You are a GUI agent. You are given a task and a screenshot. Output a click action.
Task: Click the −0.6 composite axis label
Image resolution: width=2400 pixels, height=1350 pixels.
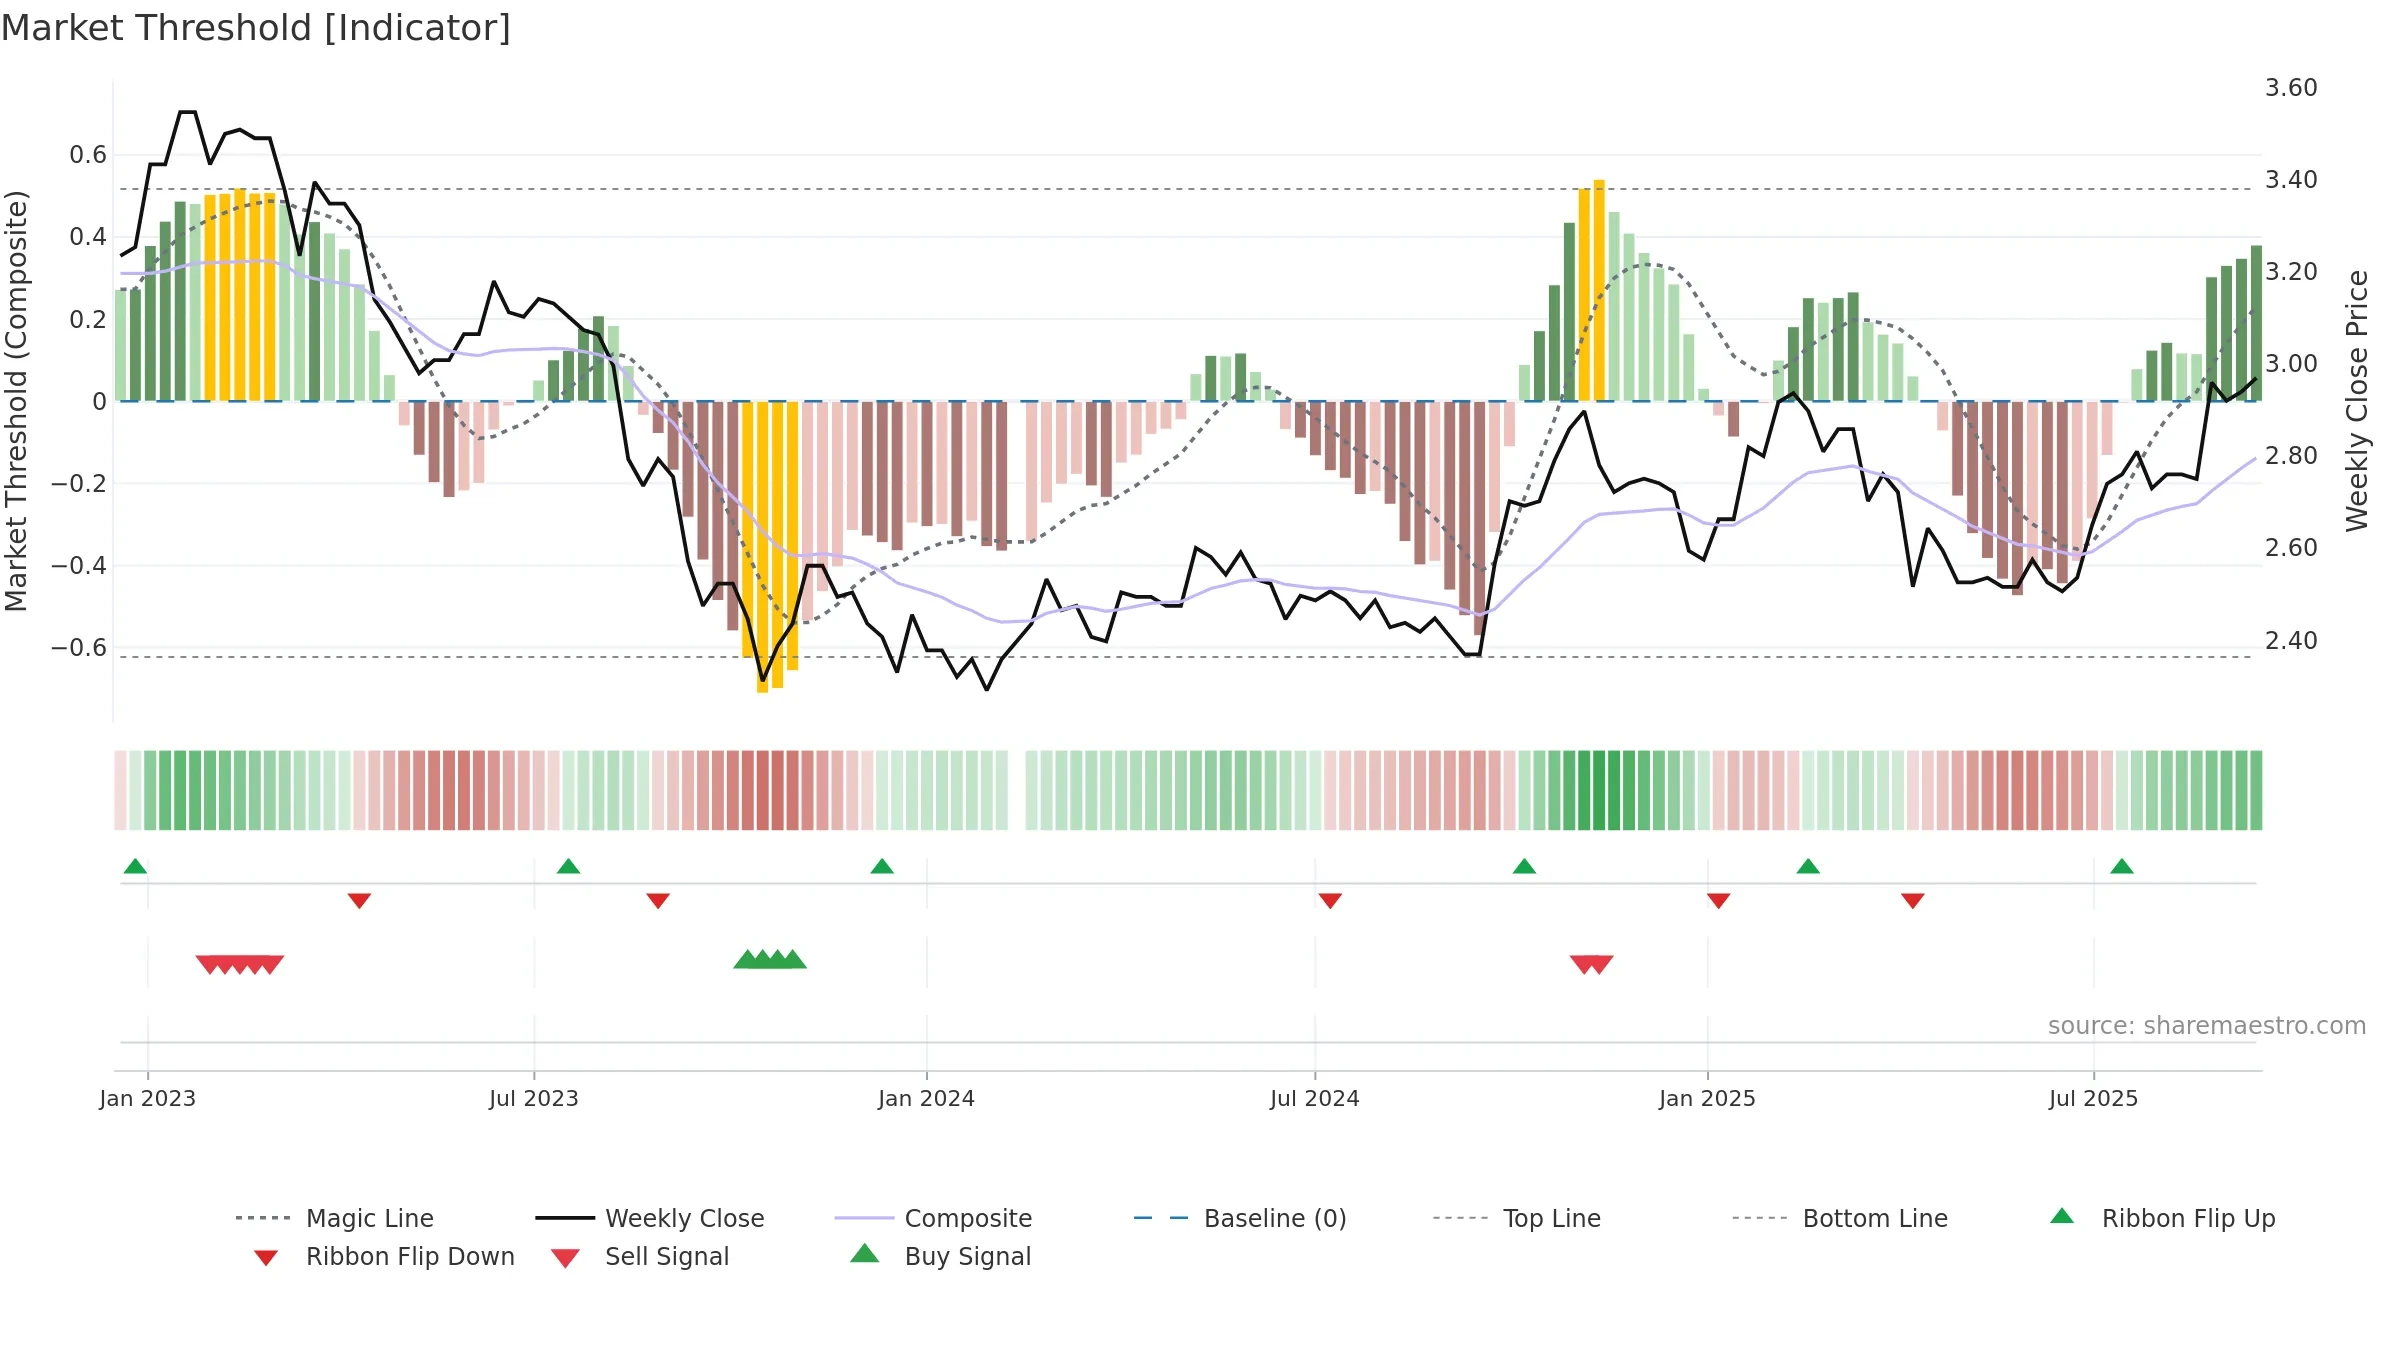pyautogui.click(x=79, y=648)
